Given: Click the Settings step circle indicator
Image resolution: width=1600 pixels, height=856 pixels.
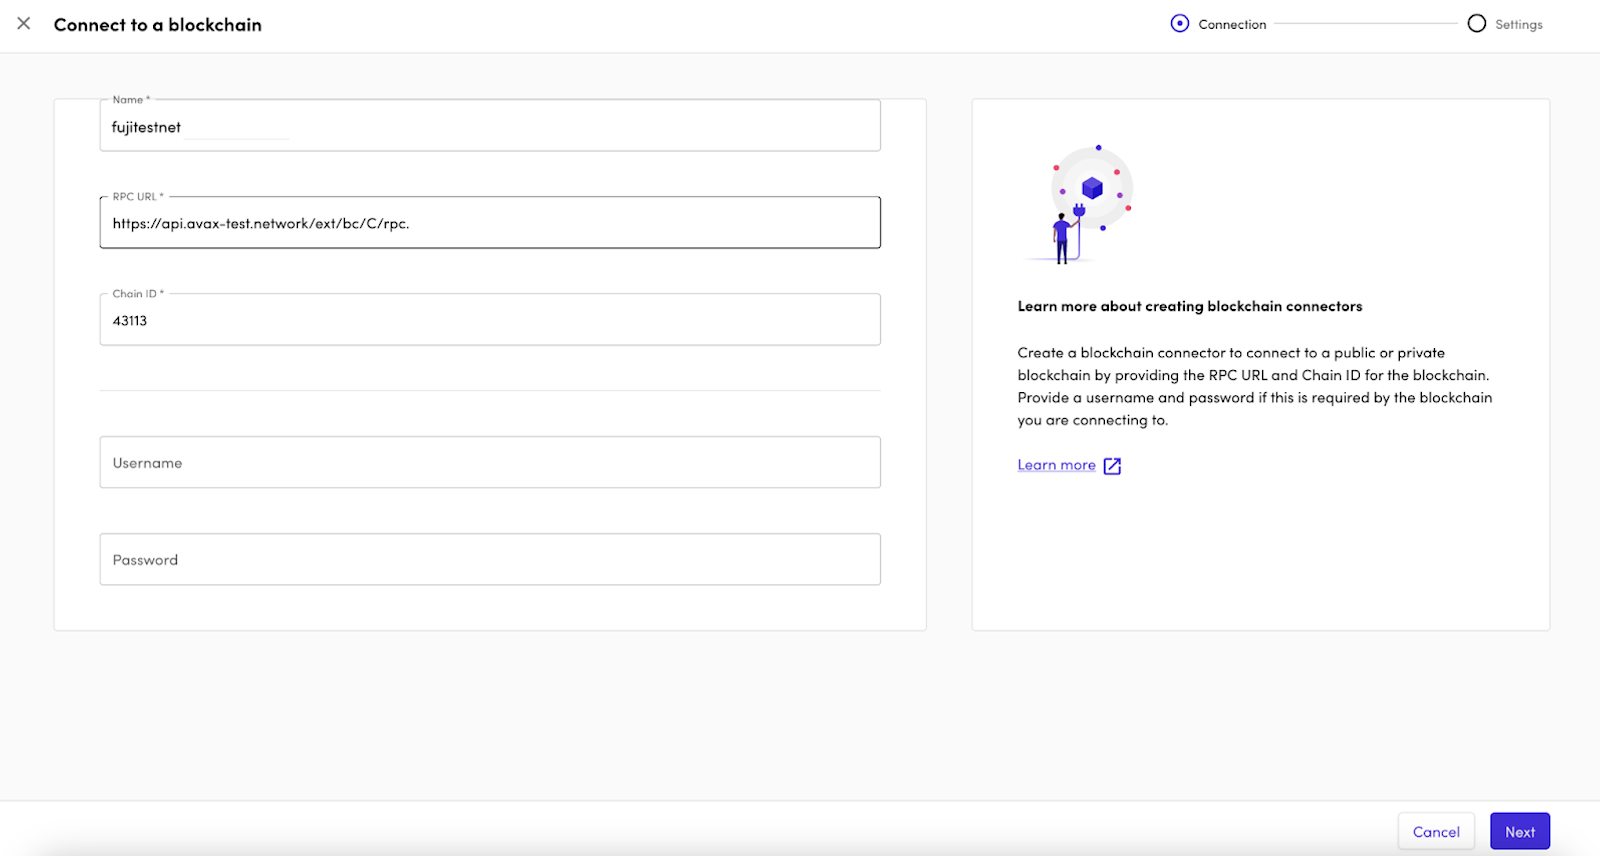Looking at the screenshot, I should pos(1476,23).
